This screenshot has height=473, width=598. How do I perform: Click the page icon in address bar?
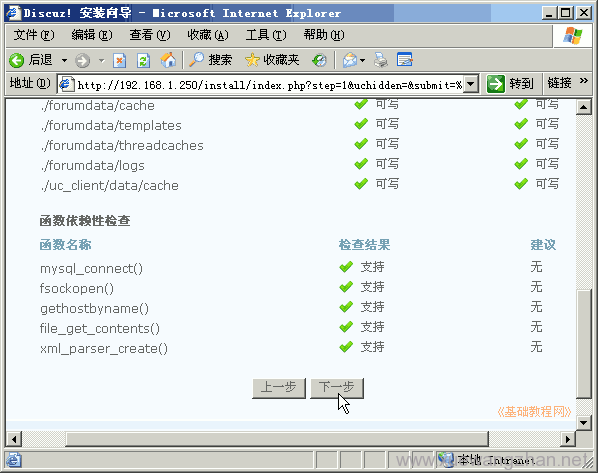[x=66, y=84]
